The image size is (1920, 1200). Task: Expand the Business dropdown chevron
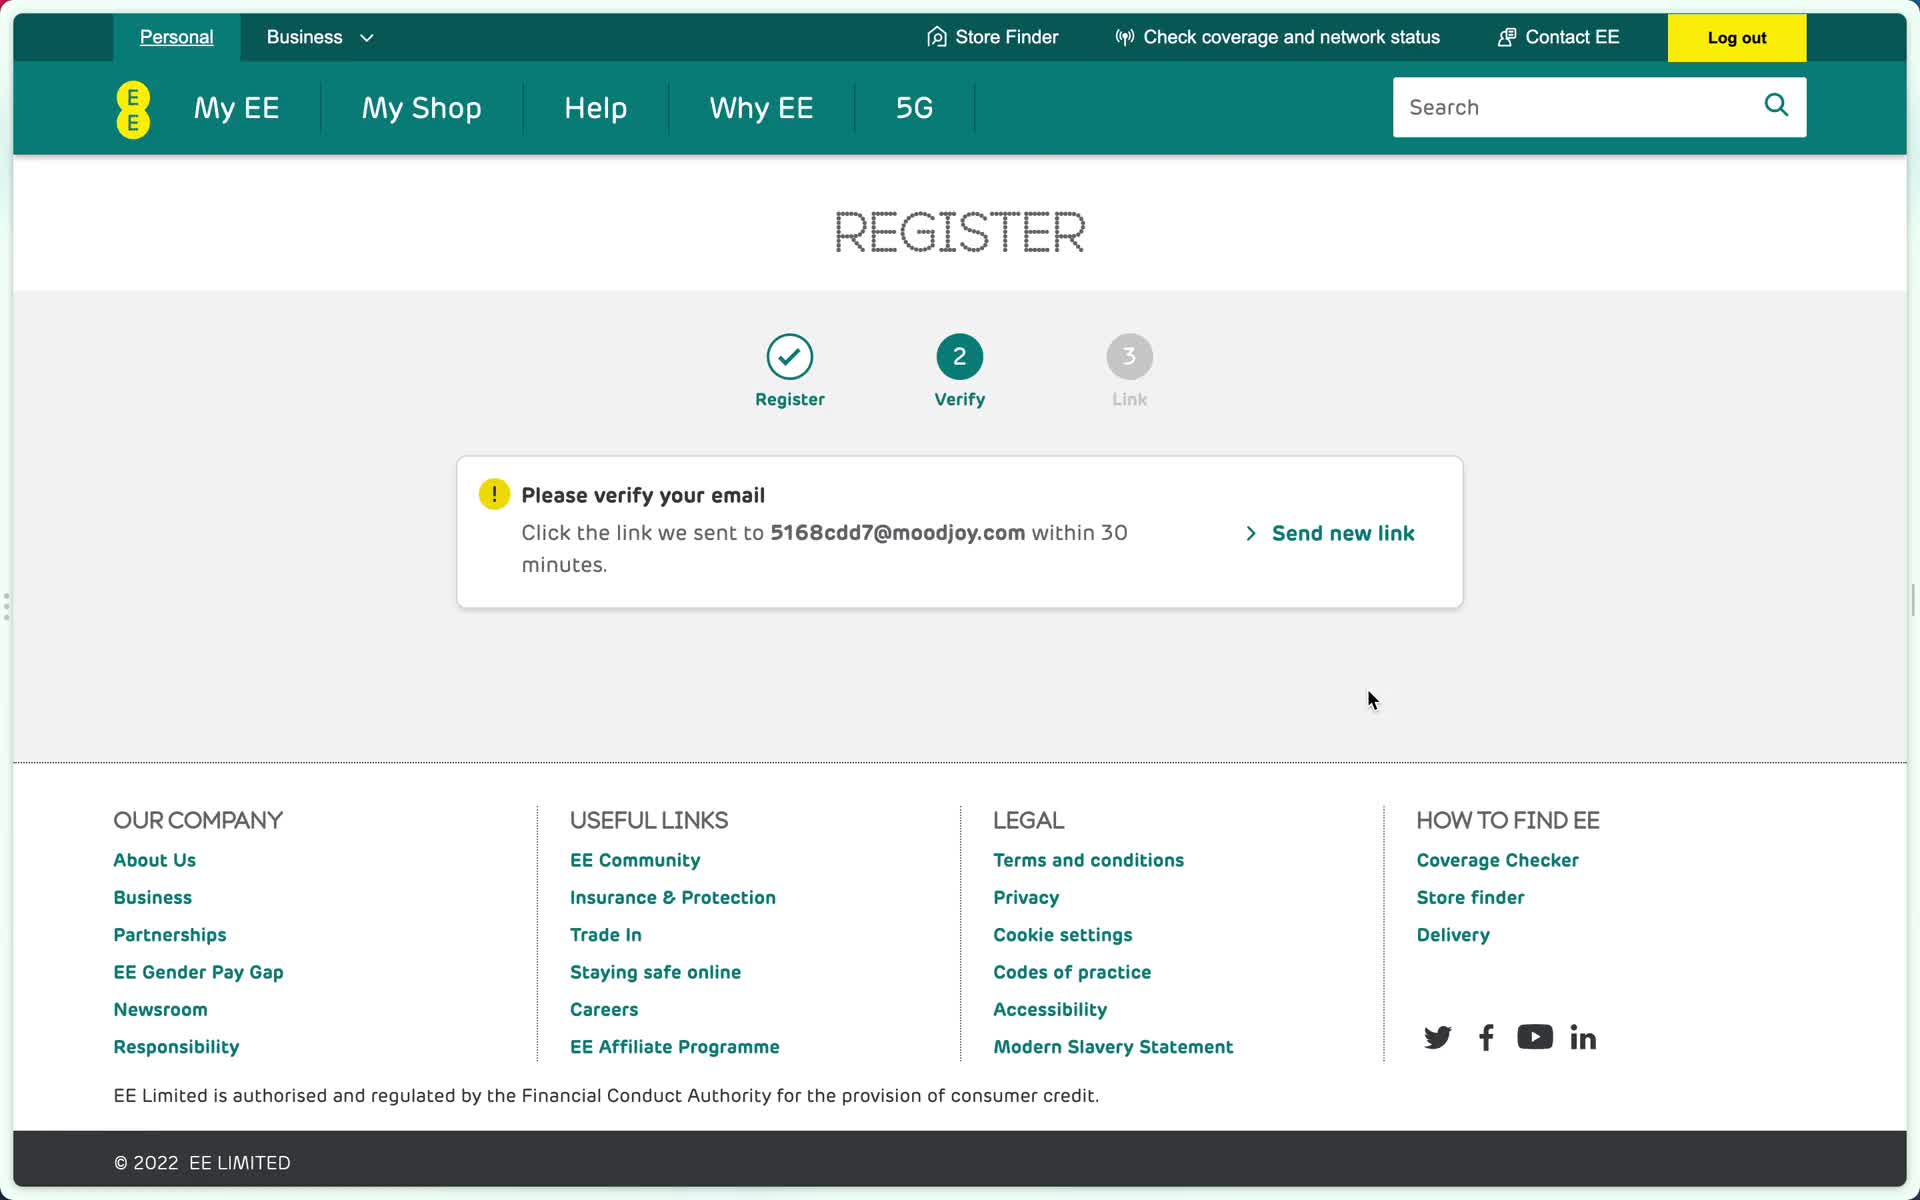click(x=367, y=38)
